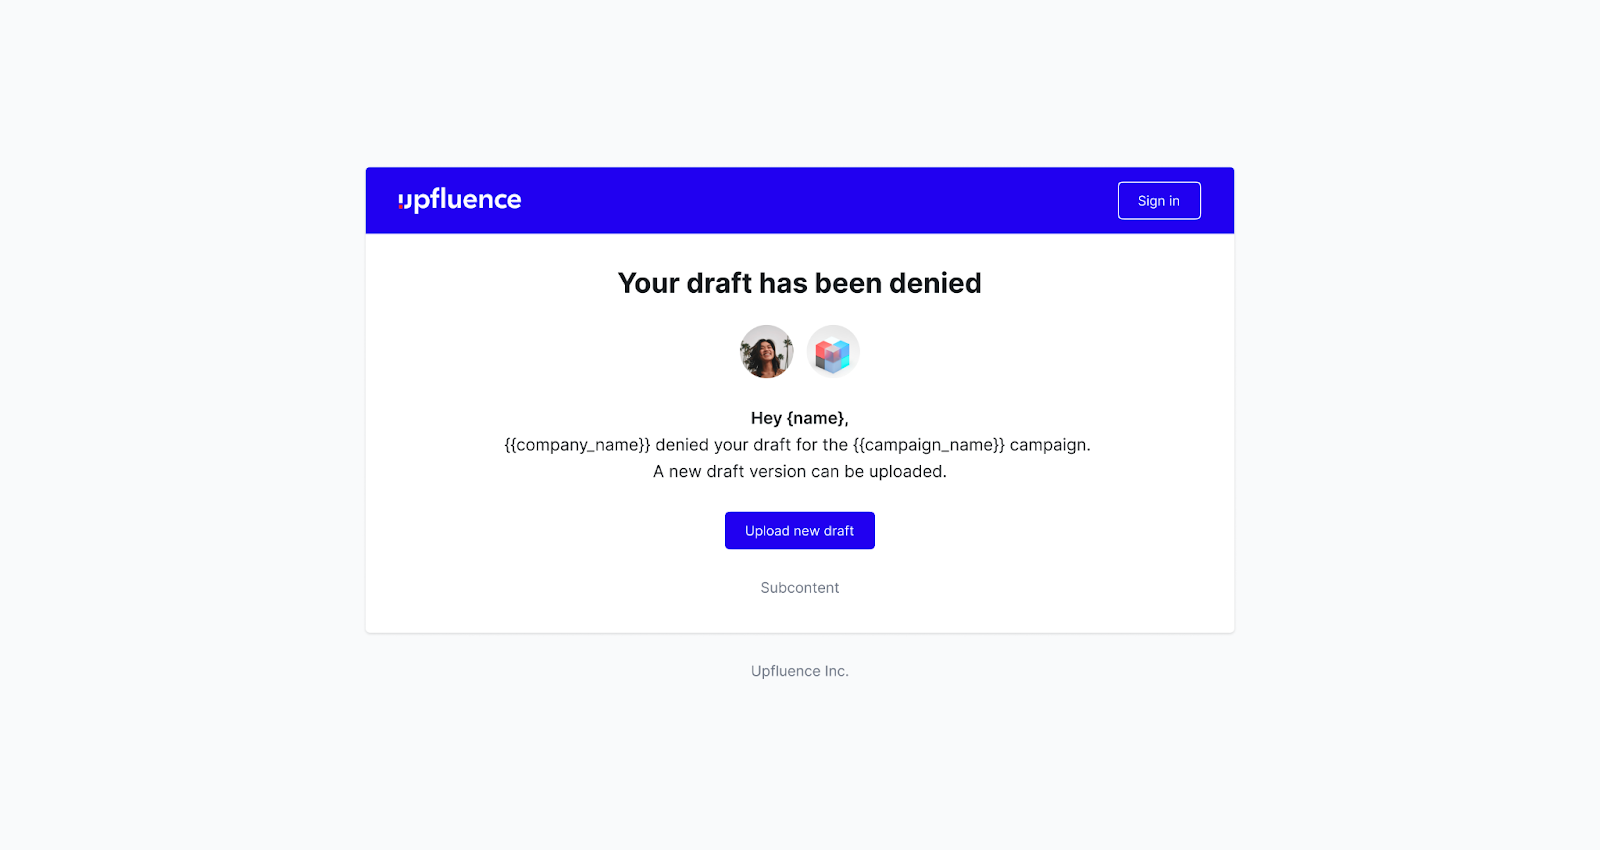Click the {{company_name}} placeholder
Screen dimensions: 1600x850
coord(577,445)
